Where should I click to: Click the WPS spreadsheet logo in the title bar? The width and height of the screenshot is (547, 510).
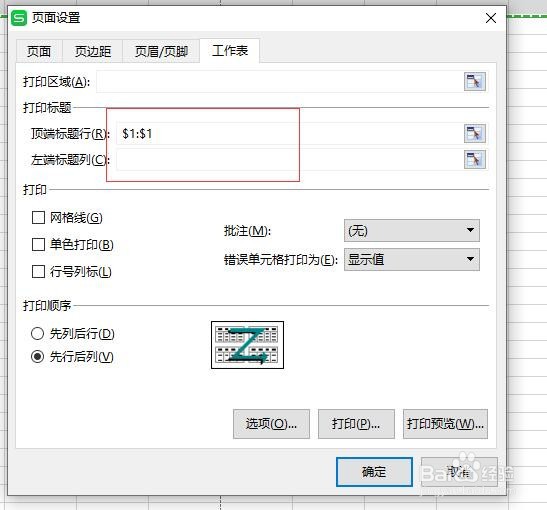click(x=19, y=18)
